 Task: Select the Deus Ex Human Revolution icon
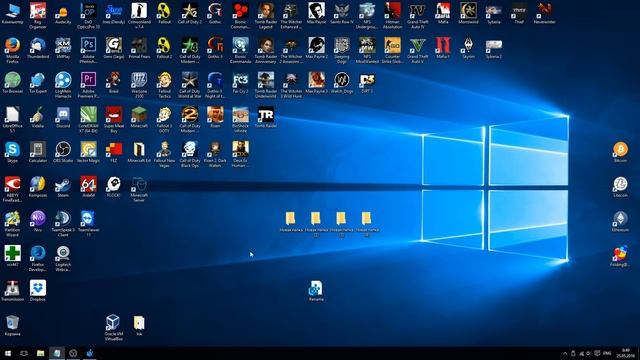(240, 150)
